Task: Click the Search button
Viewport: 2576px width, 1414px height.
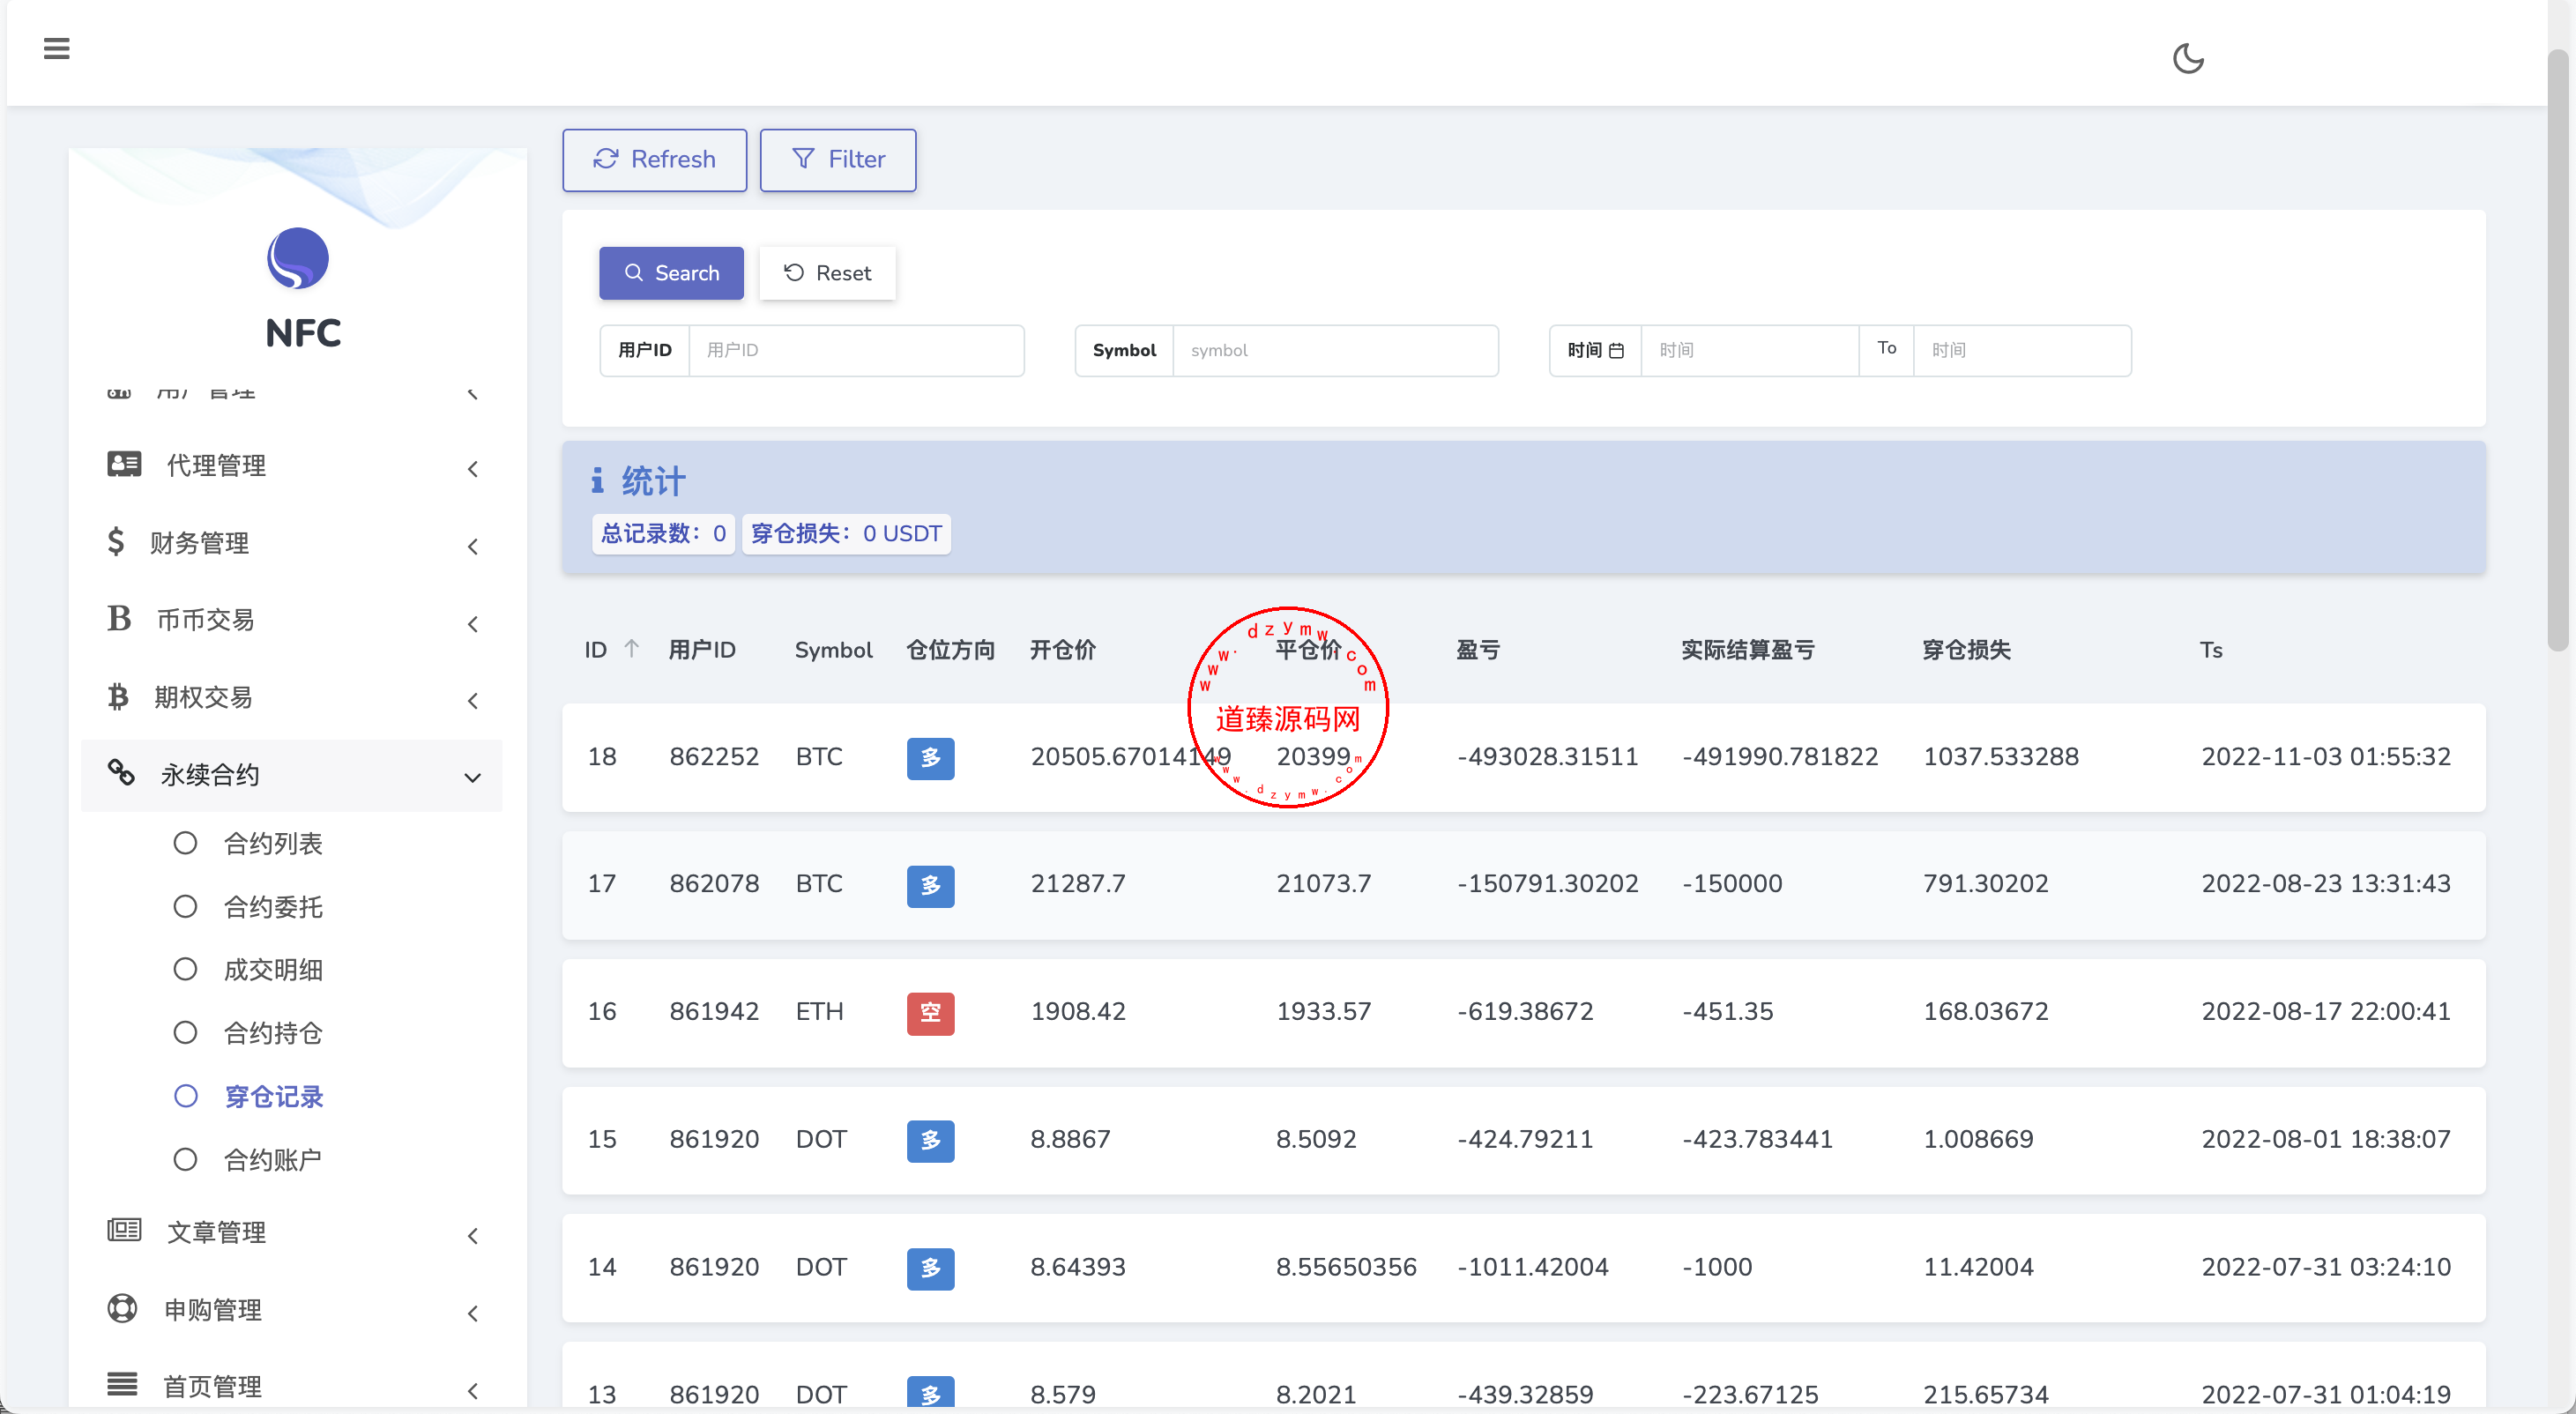Action: click(x=671, y=272)
